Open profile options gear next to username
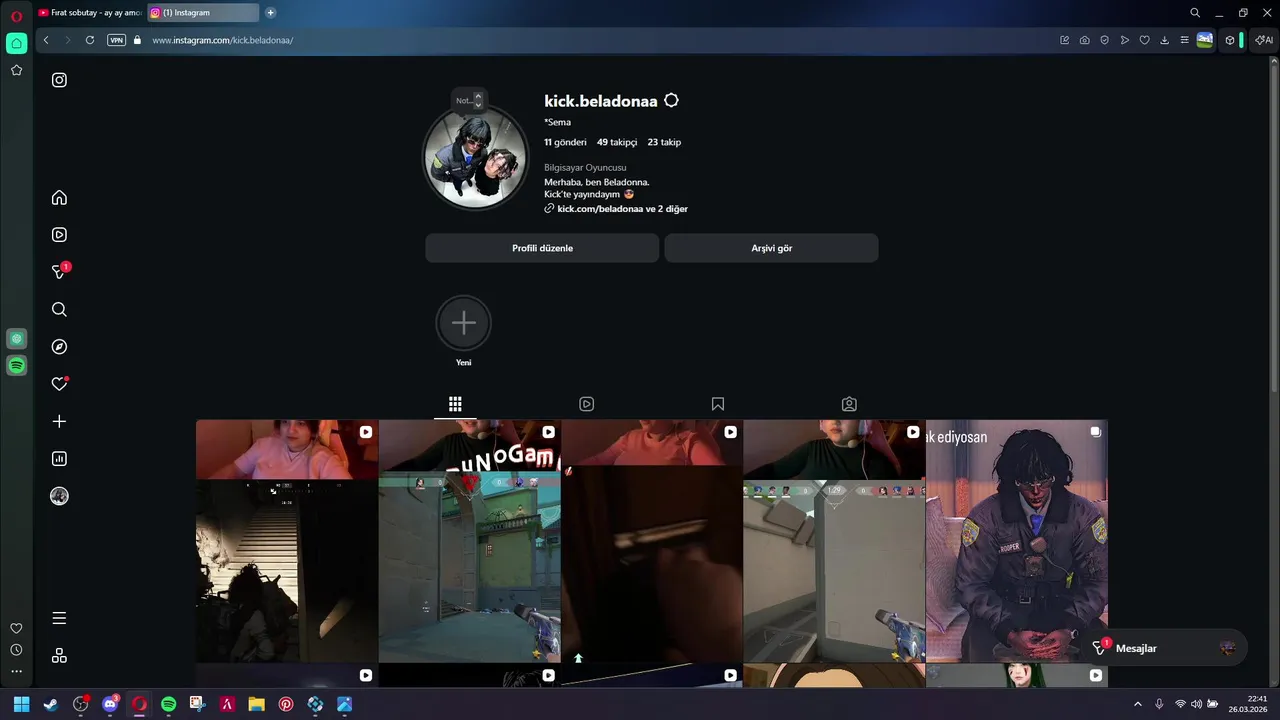 pos(671,100)
